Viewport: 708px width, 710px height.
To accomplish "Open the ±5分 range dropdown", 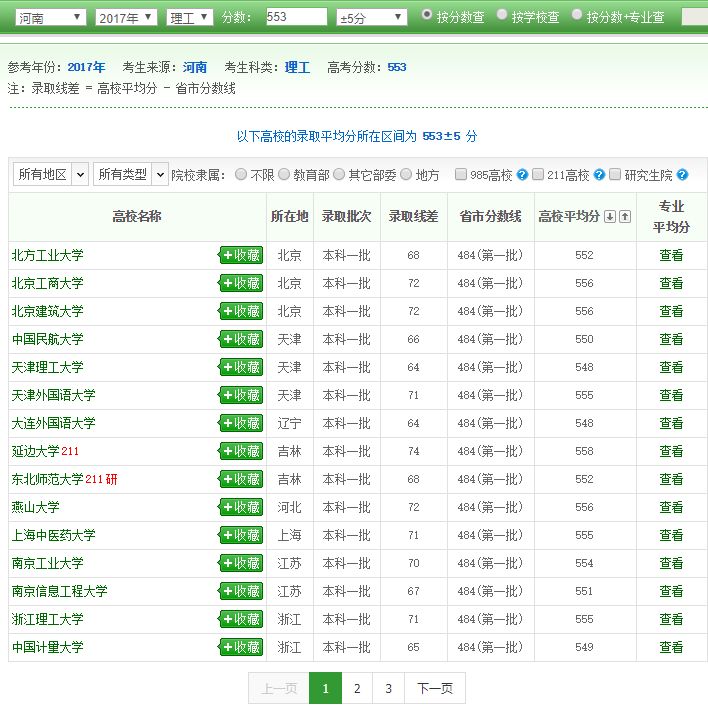I will [x=372, y=18].
